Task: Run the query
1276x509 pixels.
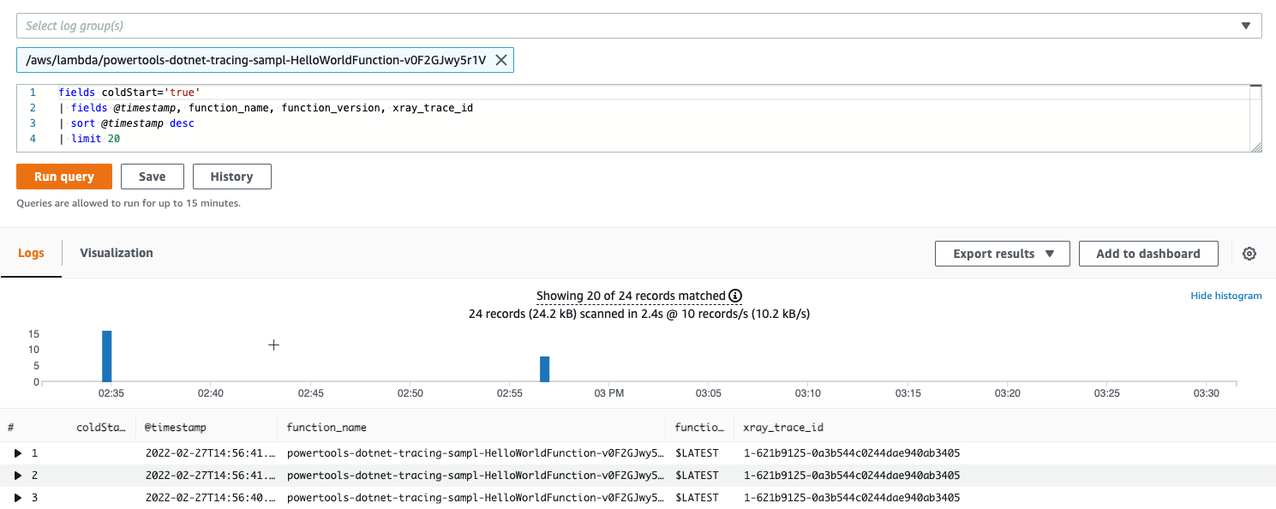Action: click(64, 177)
